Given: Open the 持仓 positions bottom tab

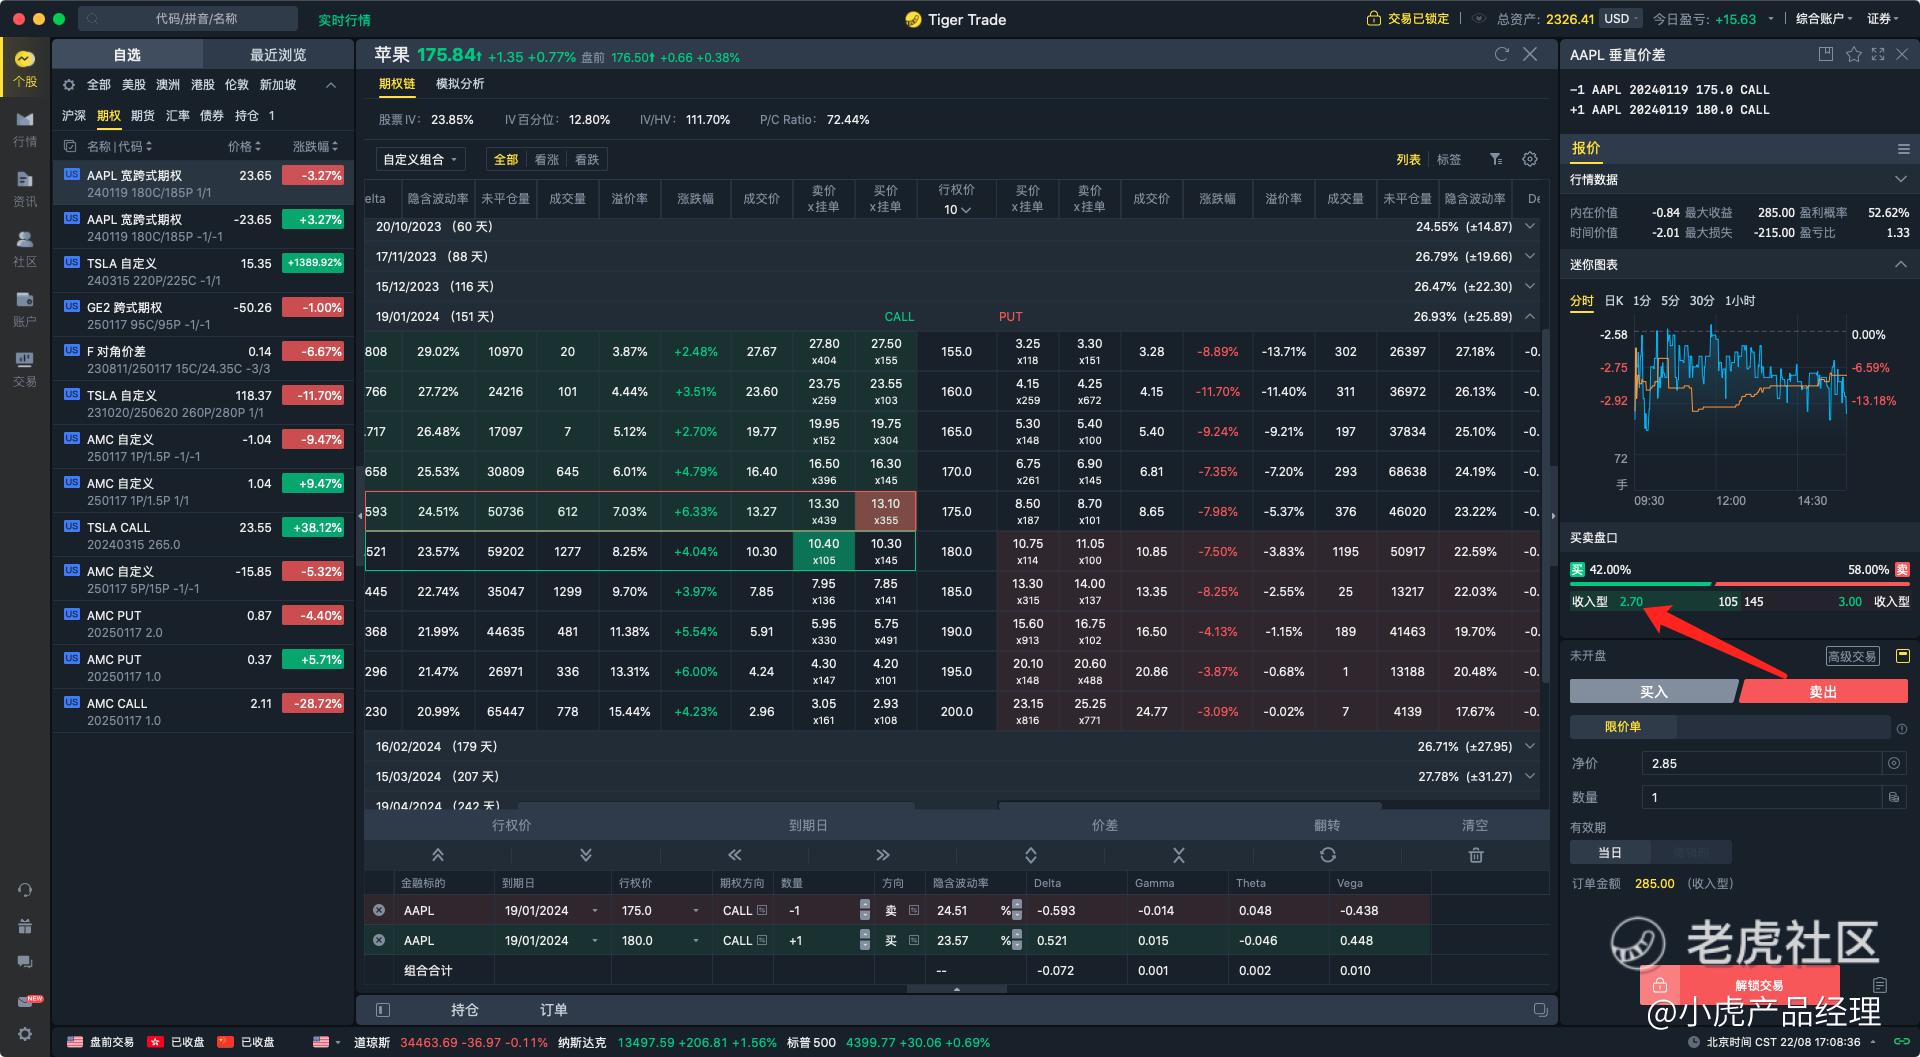Looking at the screenshot, I should (465, 1010).
